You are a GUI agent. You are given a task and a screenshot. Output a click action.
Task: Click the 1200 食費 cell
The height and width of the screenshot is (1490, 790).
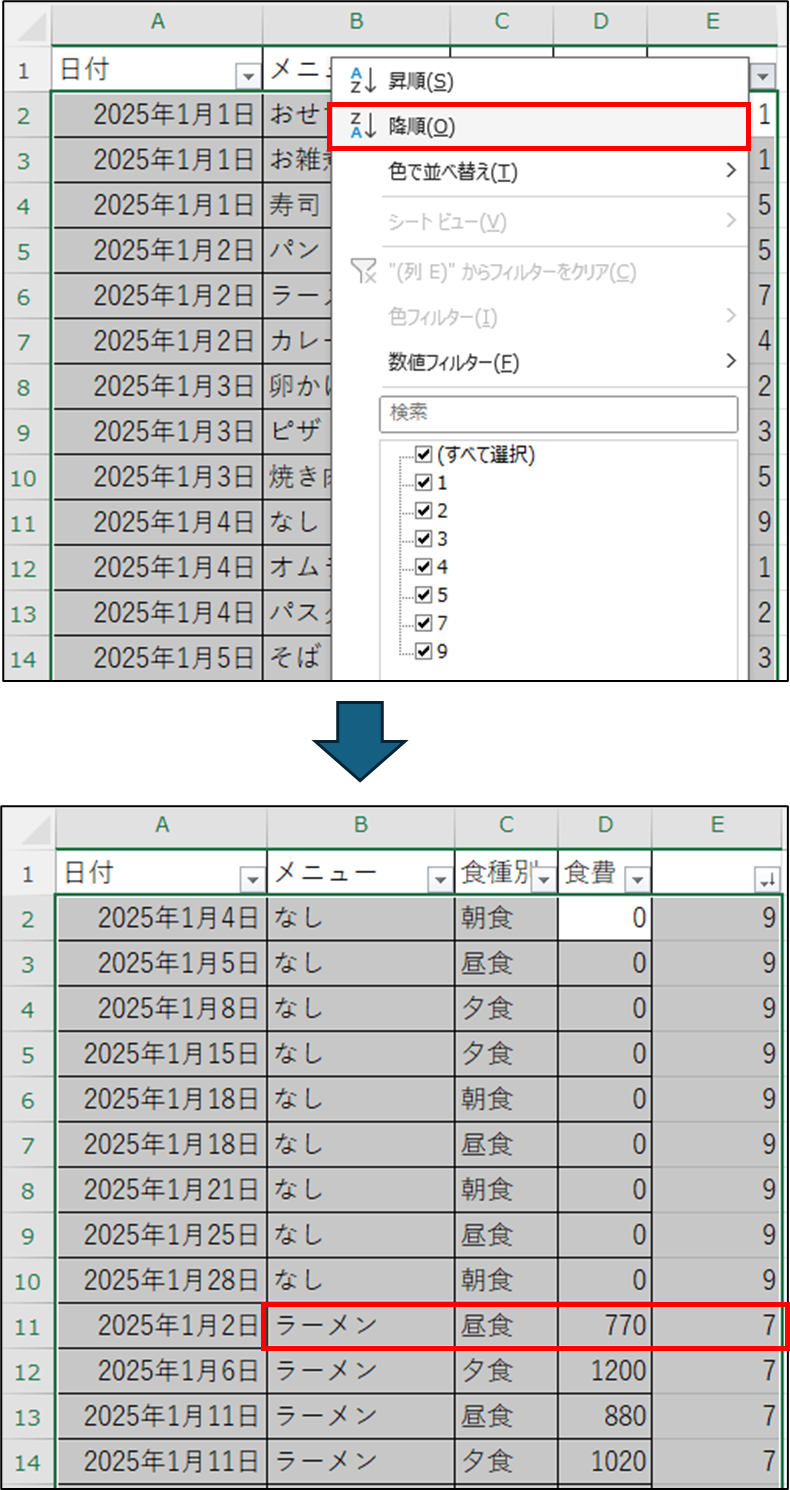[605, 1369]
